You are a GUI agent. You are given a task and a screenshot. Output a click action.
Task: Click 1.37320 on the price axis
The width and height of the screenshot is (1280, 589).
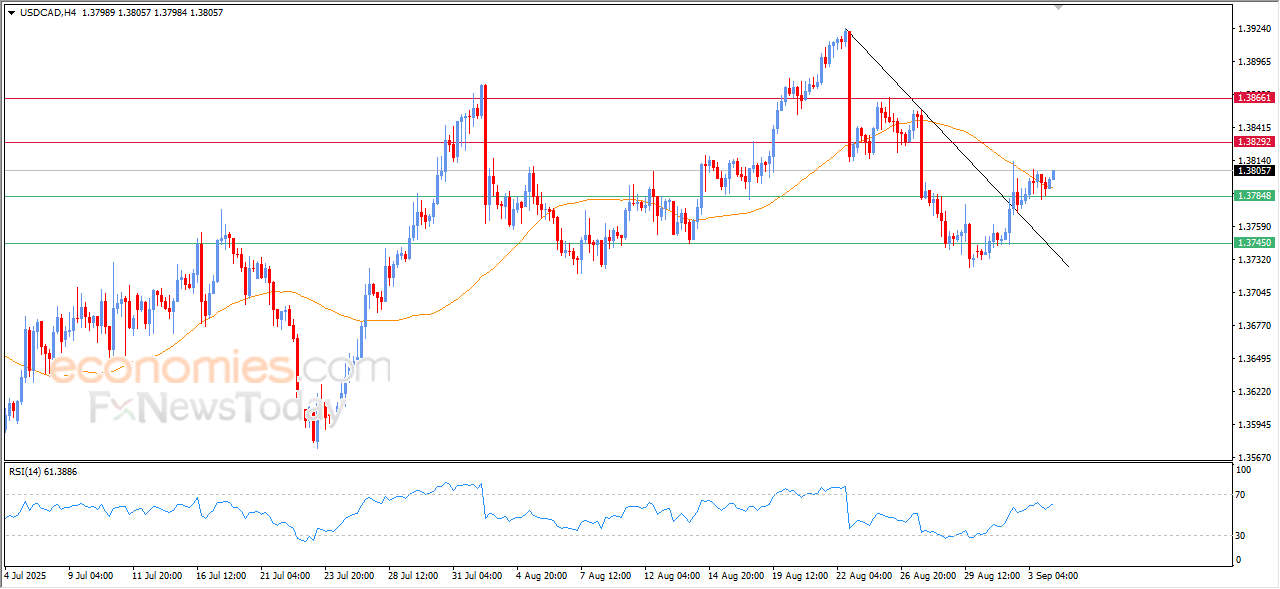coord(1254,260)
